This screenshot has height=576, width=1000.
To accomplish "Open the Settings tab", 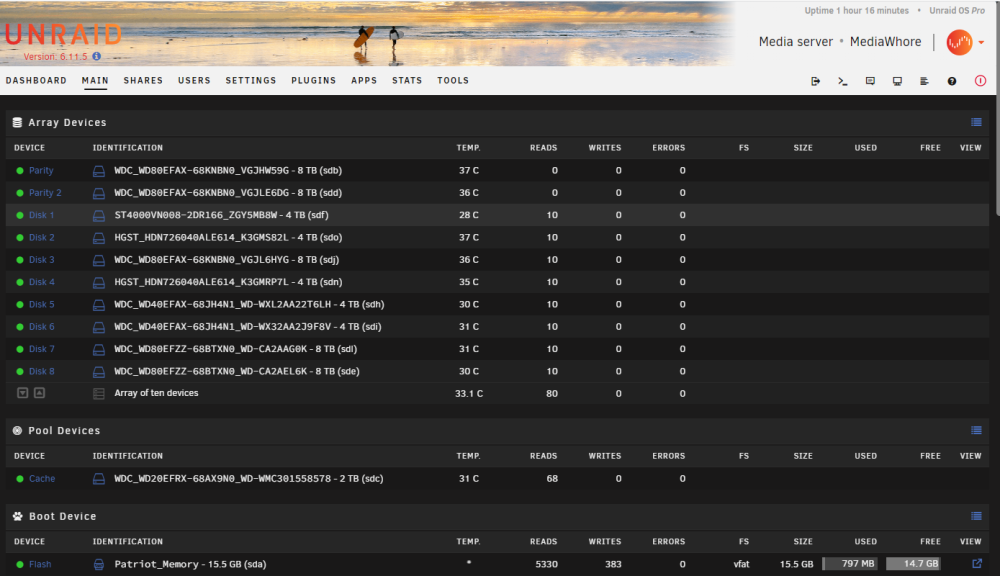I will tap(251, 80).
